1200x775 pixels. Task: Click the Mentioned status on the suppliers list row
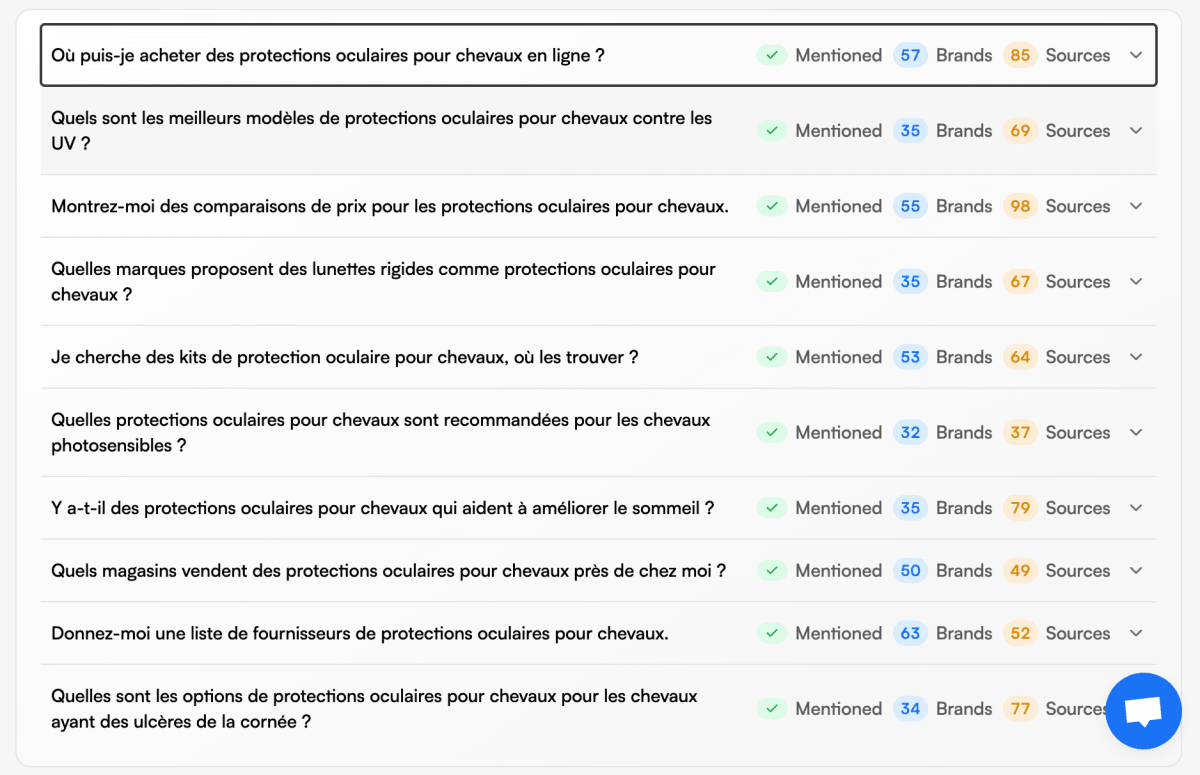838,632
